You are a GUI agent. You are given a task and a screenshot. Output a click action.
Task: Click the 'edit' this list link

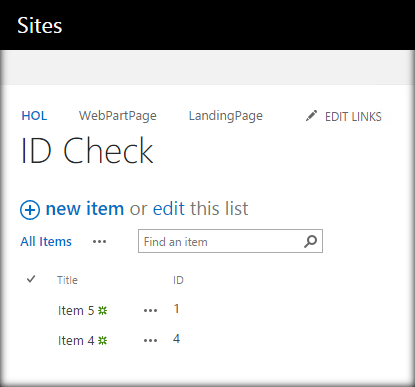point(169,209)
